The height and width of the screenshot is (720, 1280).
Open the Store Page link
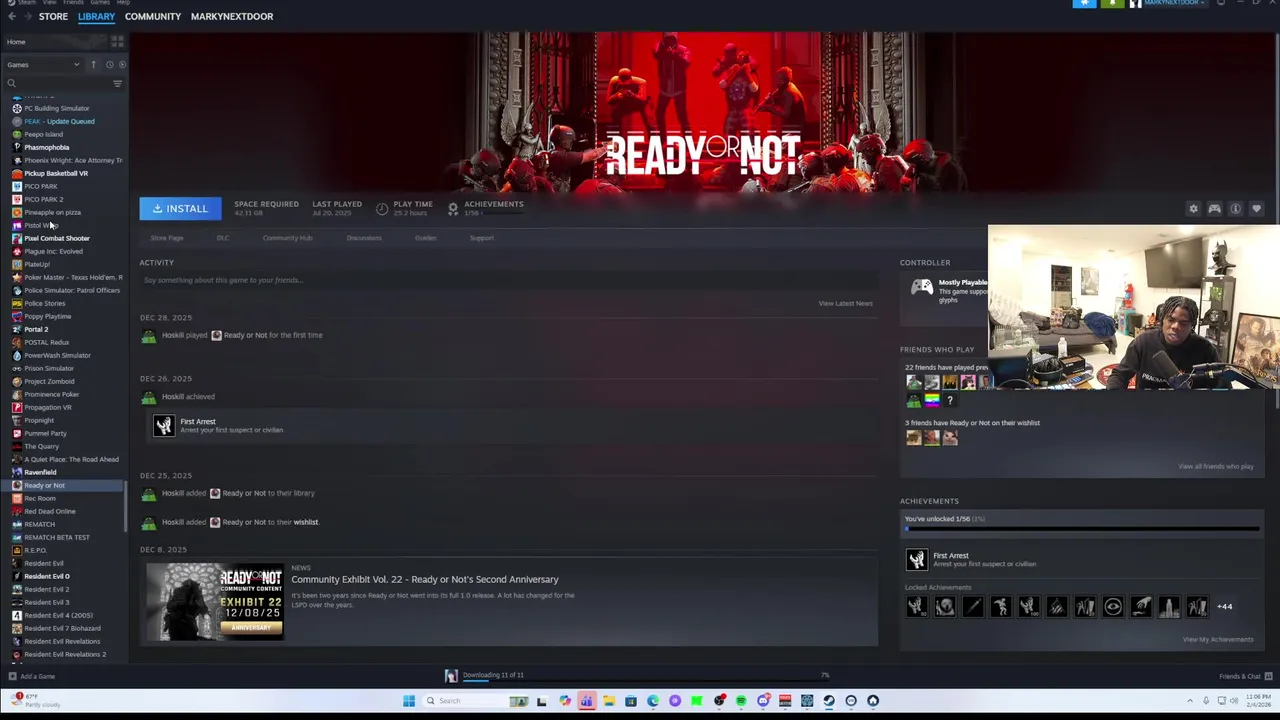(167, 238)
